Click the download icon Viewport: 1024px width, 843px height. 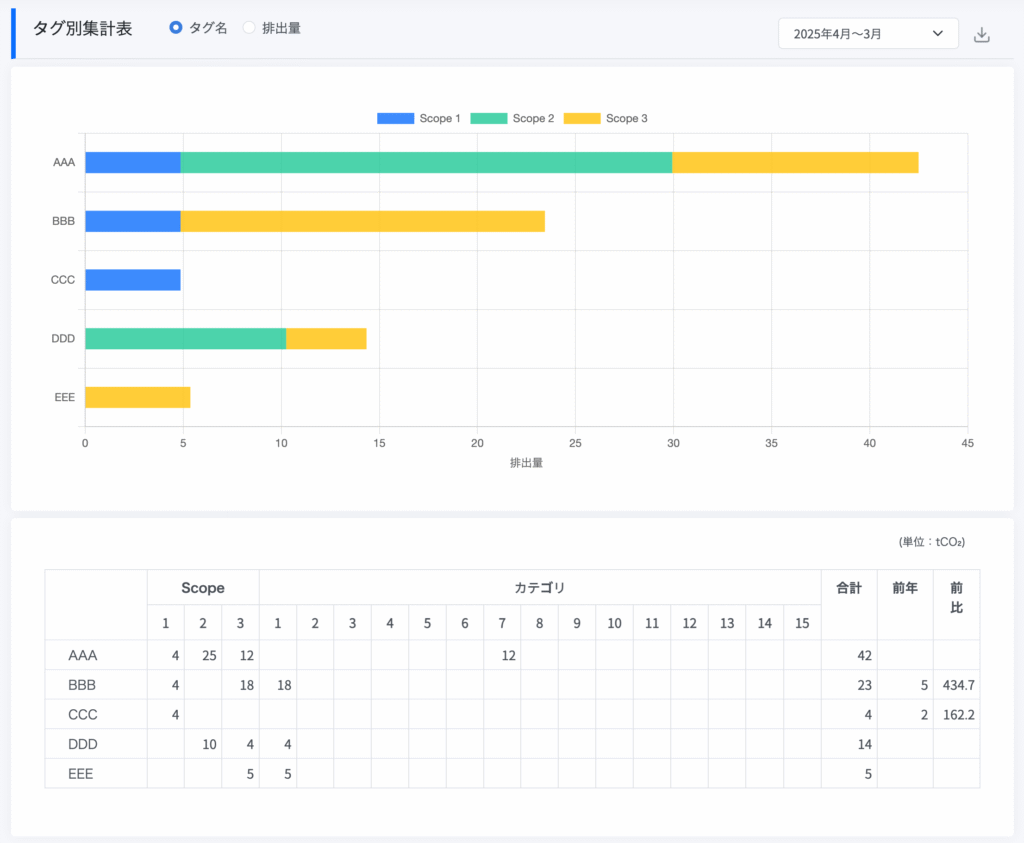(x=982, y=35)
